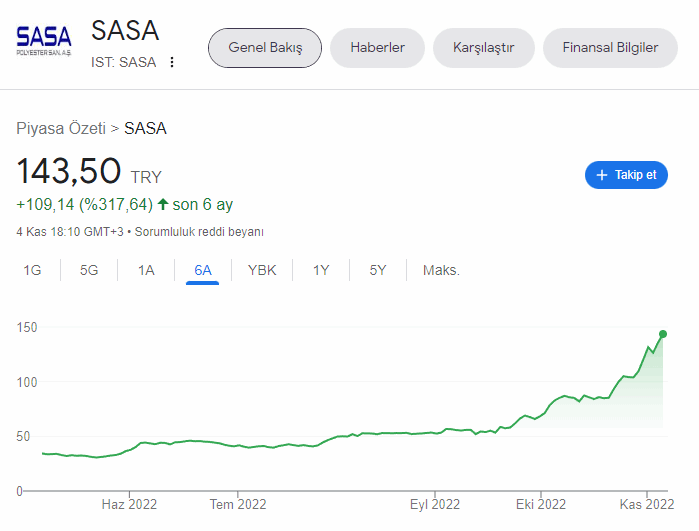Open the Sorumluluk reddi beyanı link
The width and height of the screenshot is (699, 531).
click(199, 232)
